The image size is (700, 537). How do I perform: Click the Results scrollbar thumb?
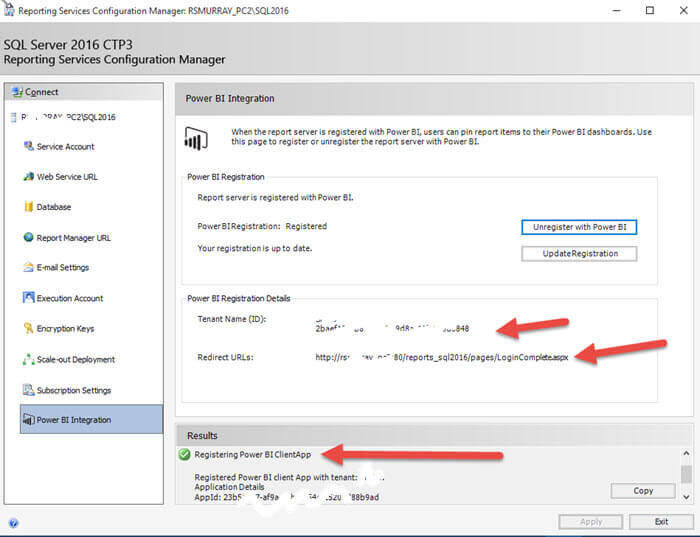coord(686,474)
